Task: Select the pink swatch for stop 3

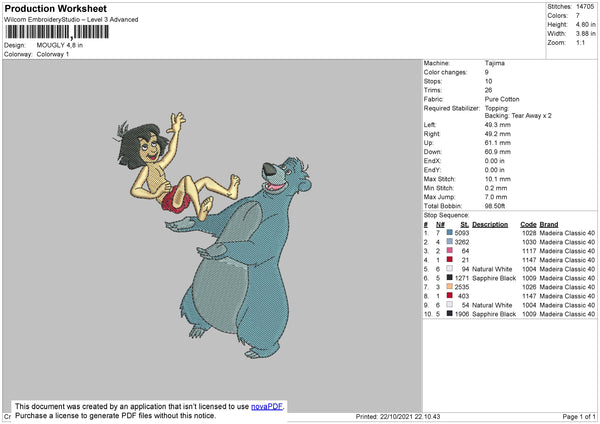Action: (x=450, y=251)
